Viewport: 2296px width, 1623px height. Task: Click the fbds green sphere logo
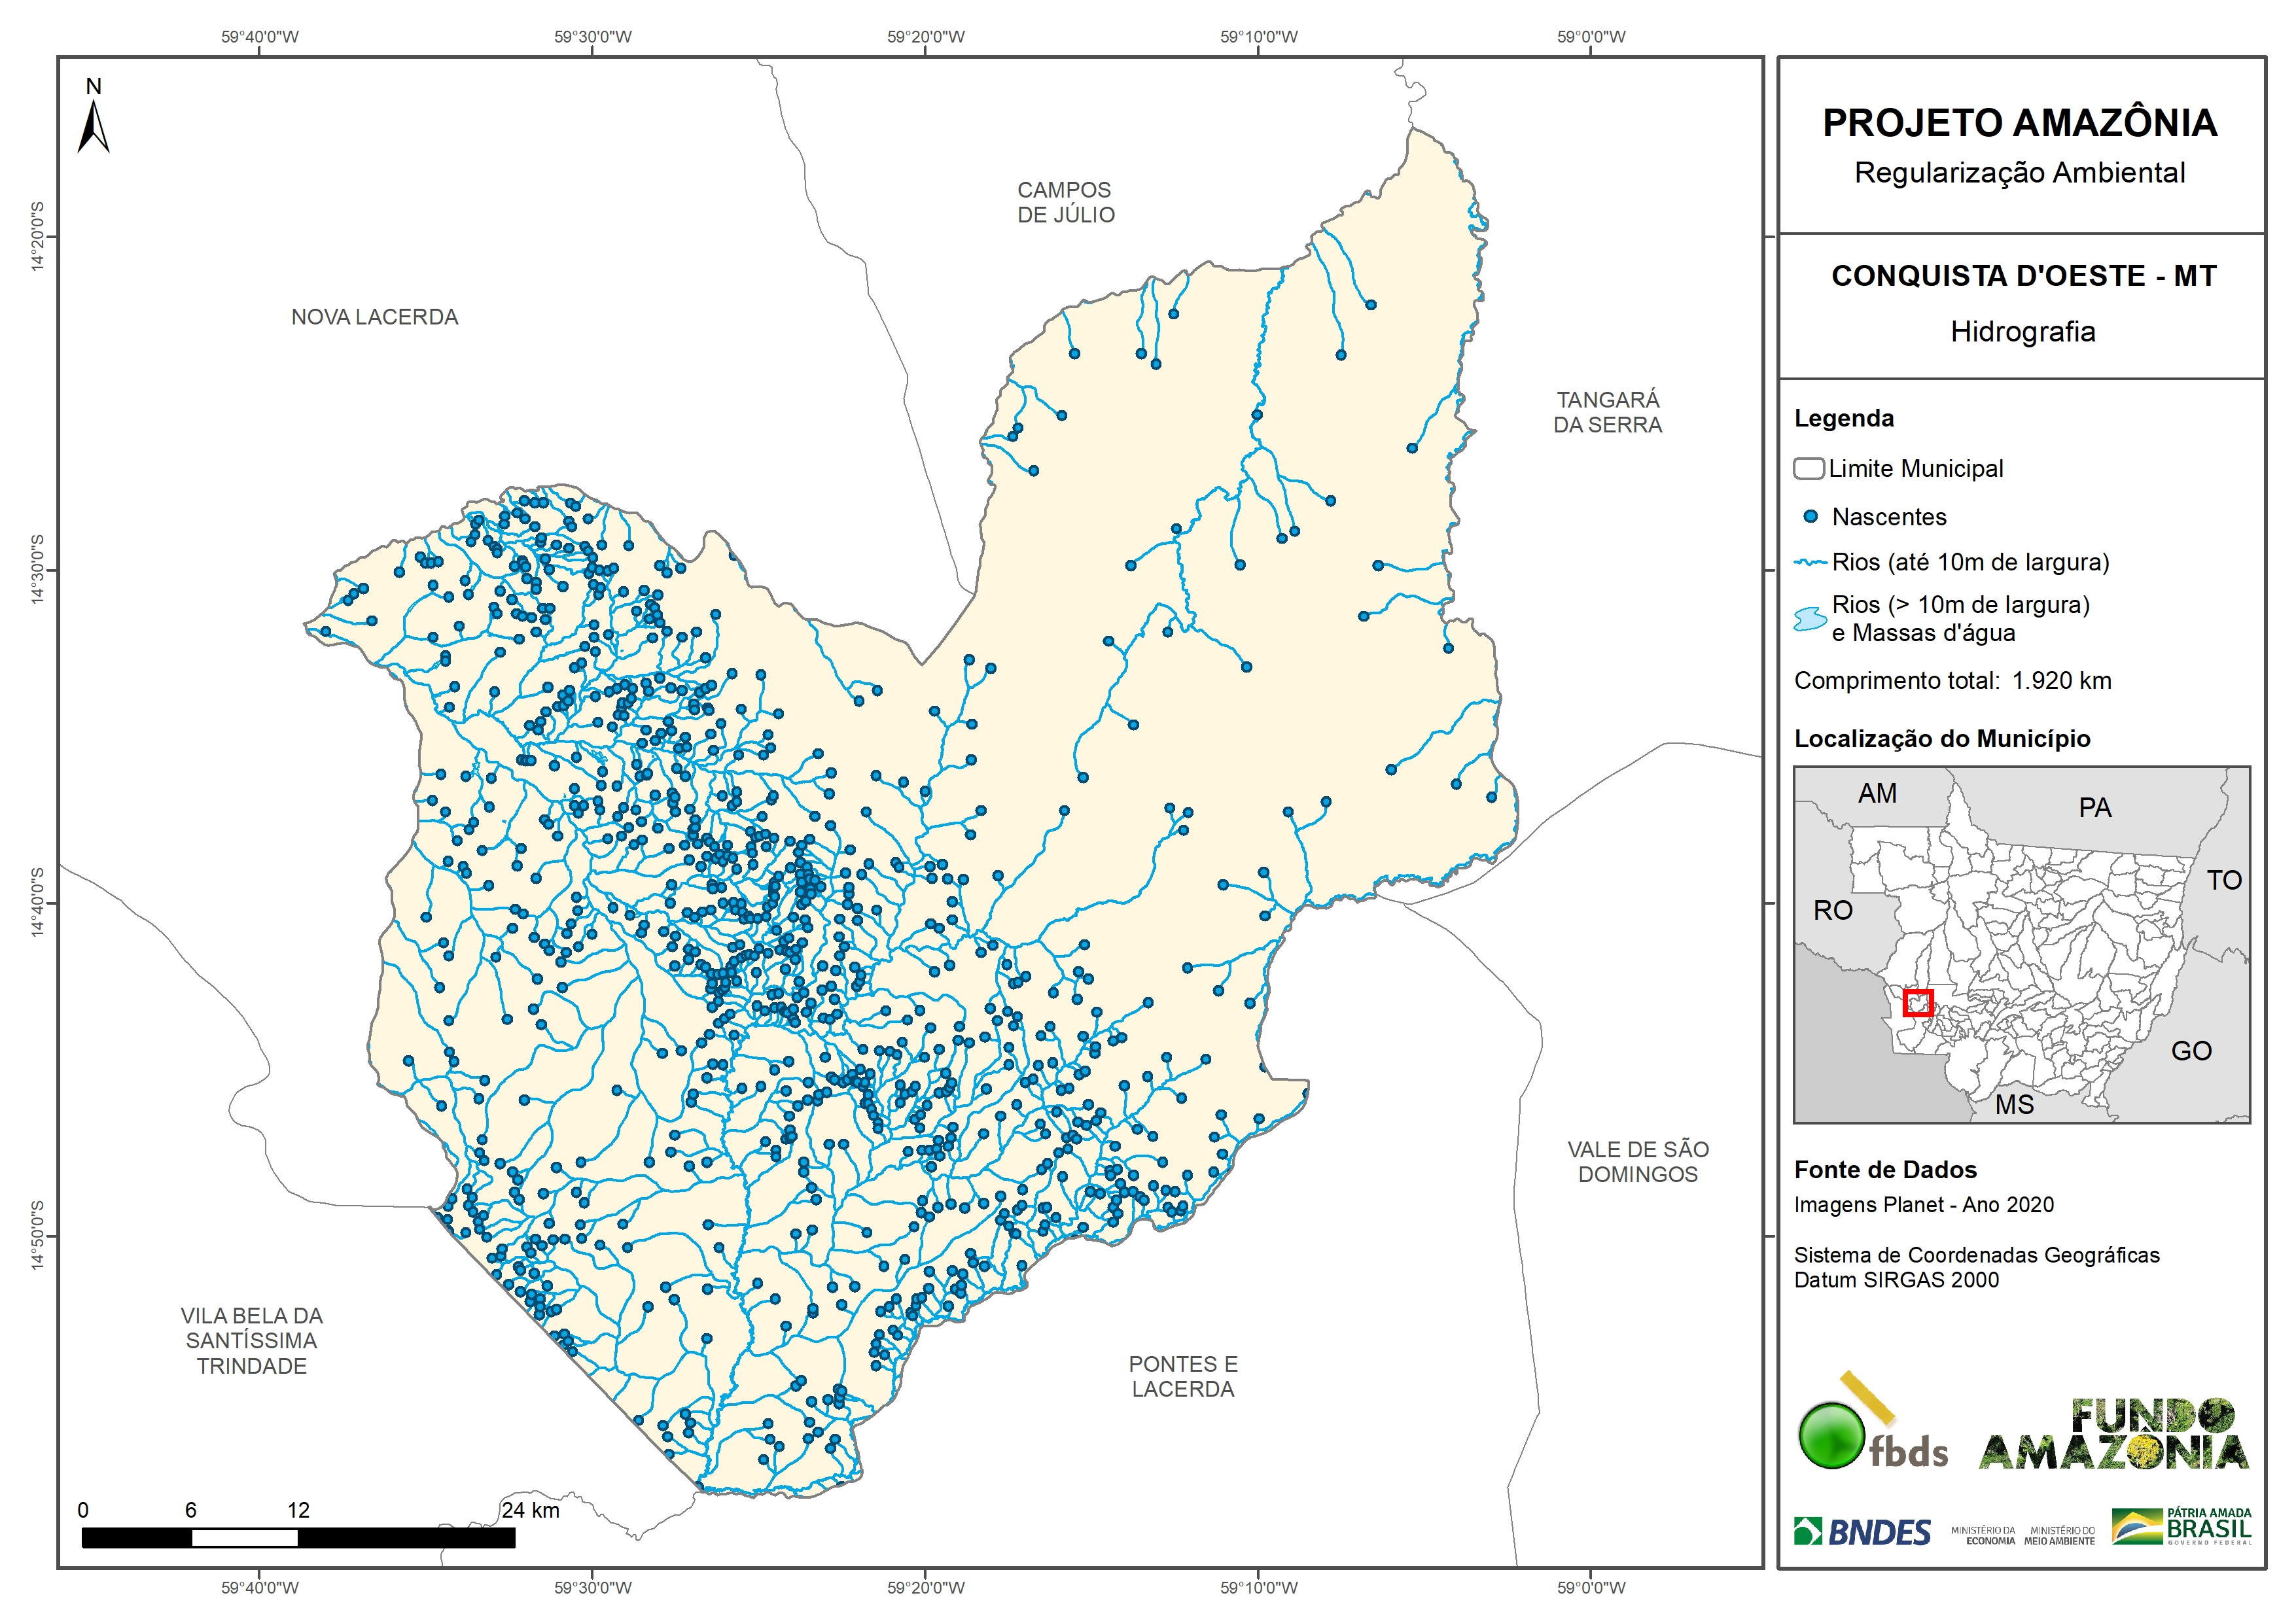click(x=1832, y=1436)
